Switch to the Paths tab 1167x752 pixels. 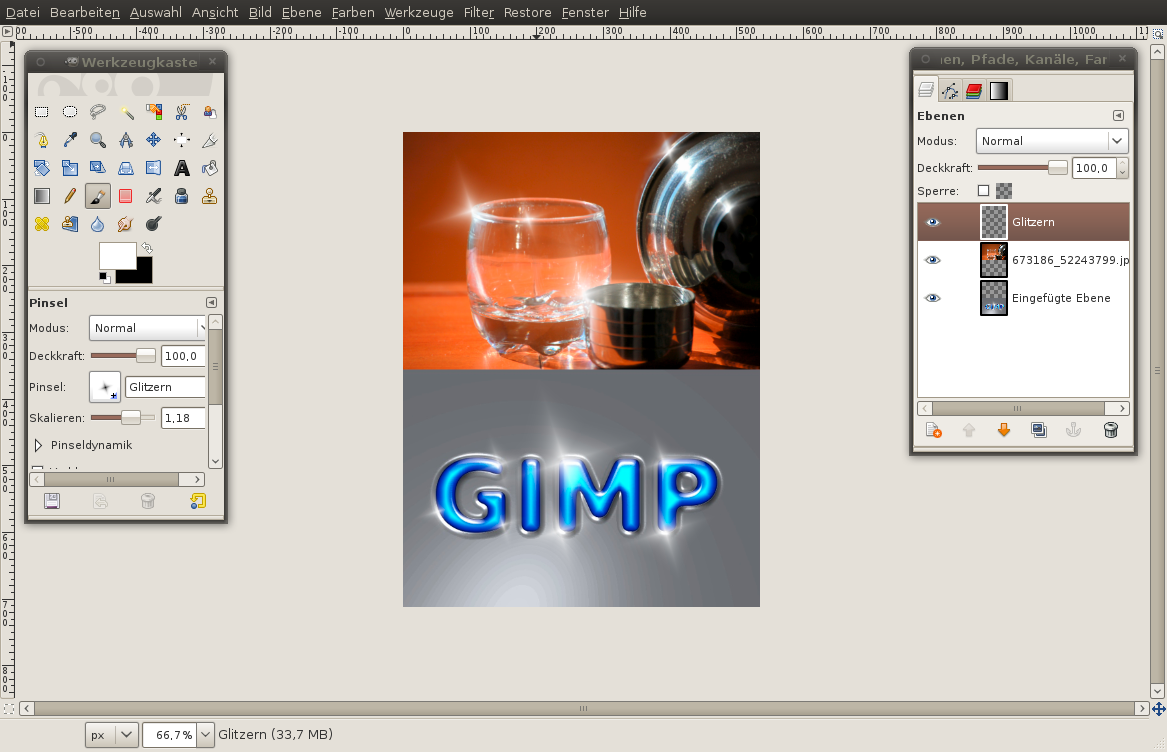point(950,91)
